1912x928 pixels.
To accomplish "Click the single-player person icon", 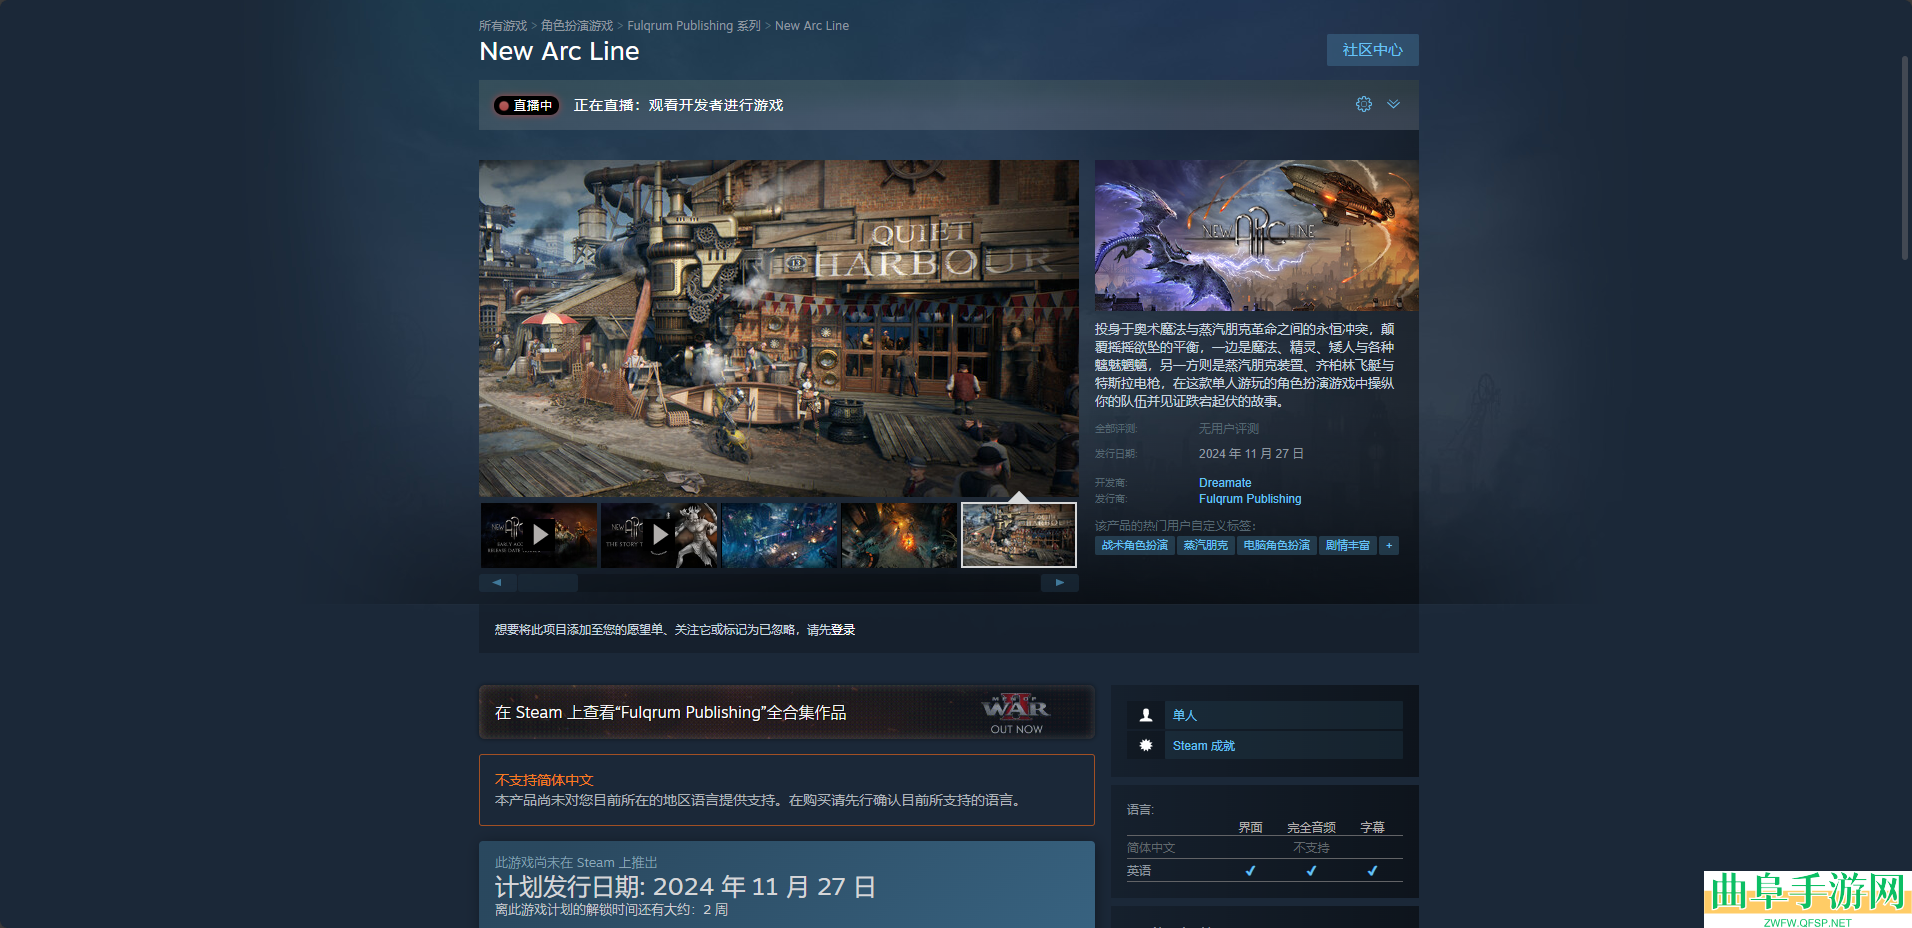I will [x=1146, y=715].
